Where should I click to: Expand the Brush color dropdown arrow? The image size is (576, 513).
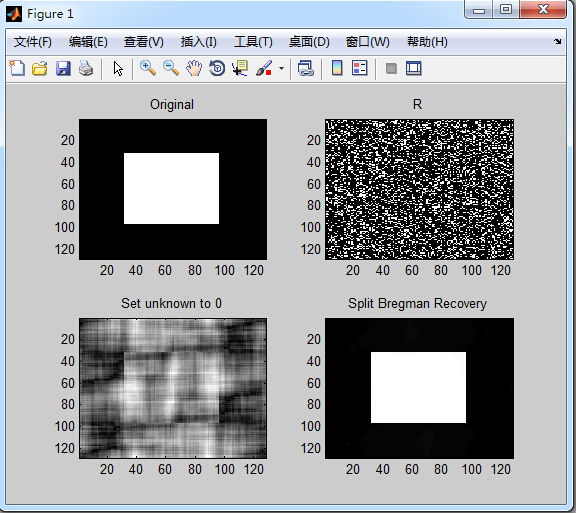[281, 68]
